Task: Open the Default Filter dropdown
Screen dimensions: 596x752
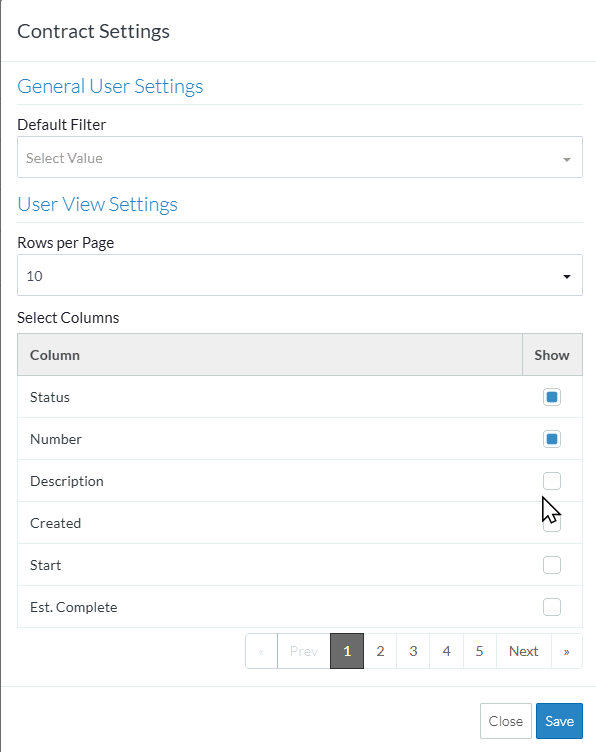Action: pyautogui.click(x=300, y=157)
